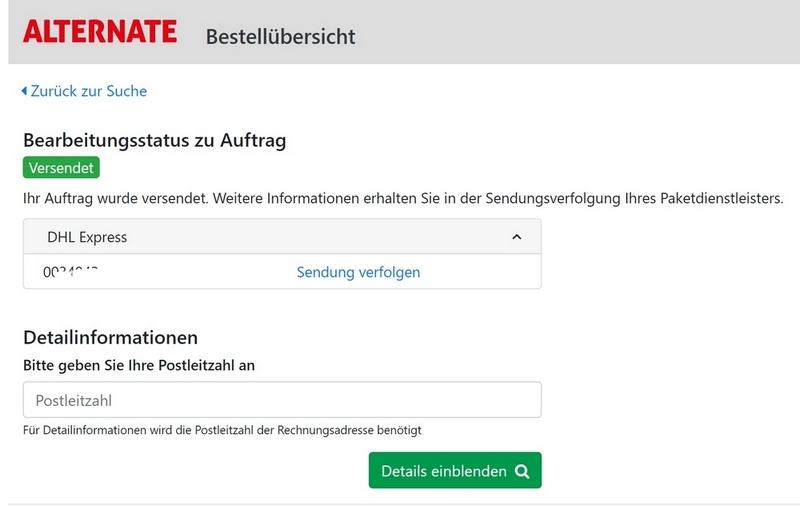Click blank space in the tracking row
This screenshot has height=506, width=800.
(480, 272)
